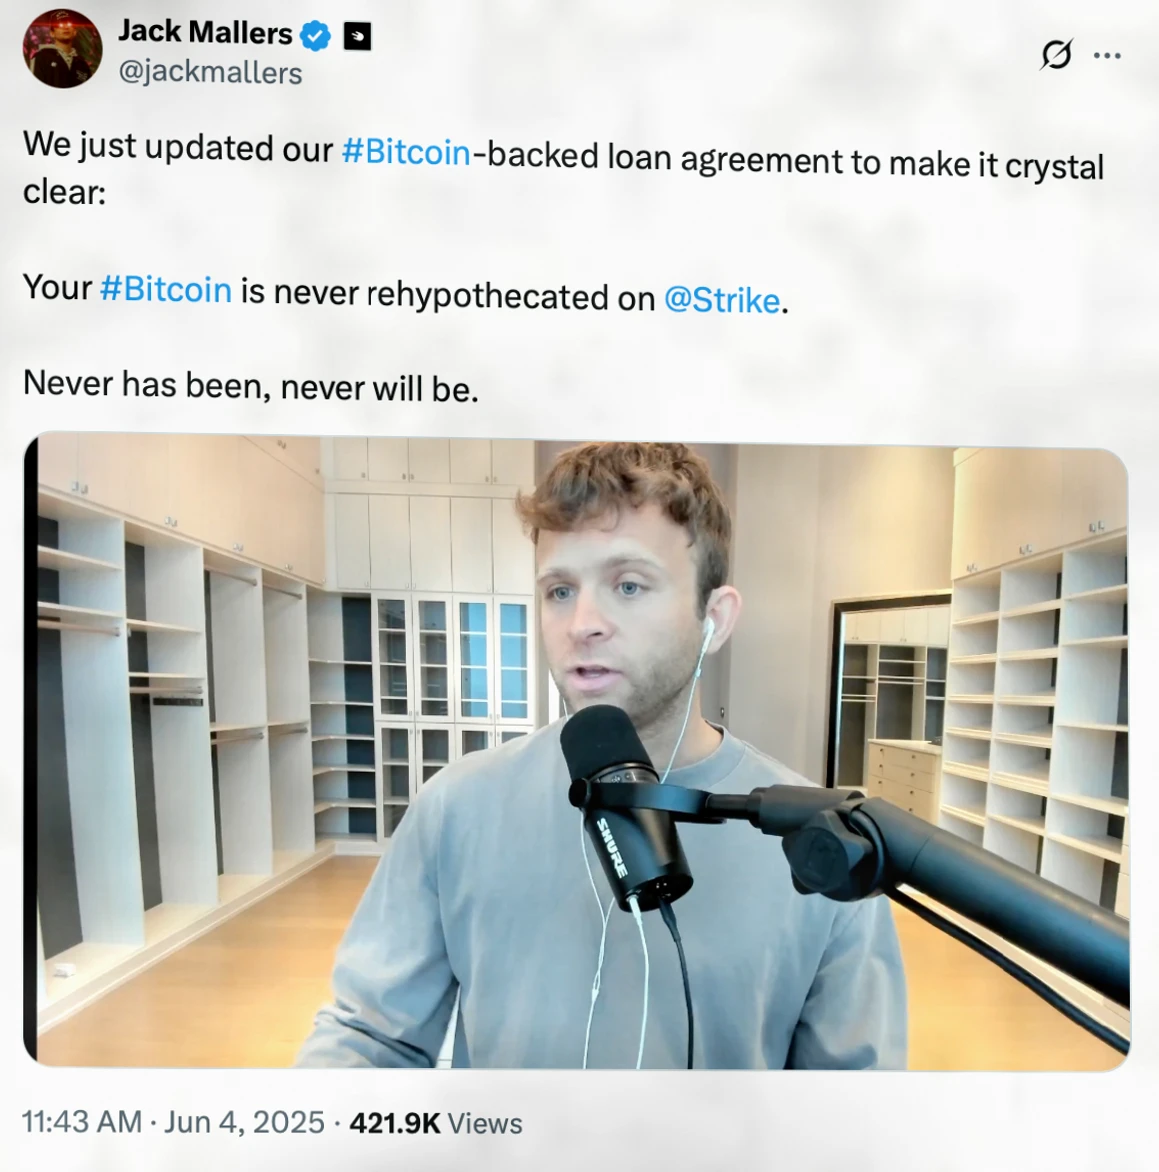Open the @jackmallers handle link
Screen dimensions: 1159x1172
[x=211, y=73]
